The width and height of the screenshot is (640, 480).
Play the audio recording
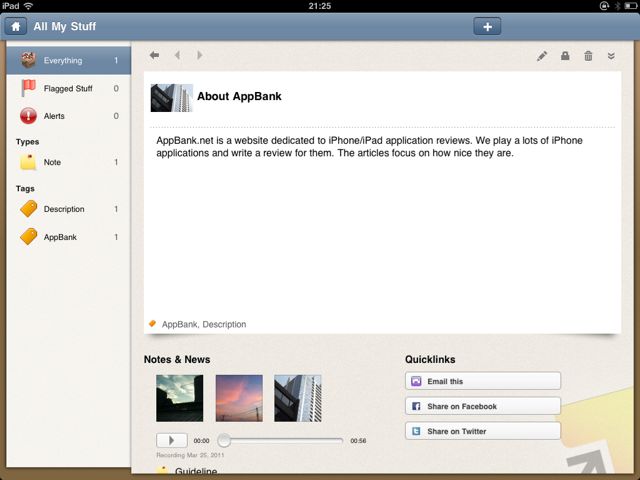(172, 440)
